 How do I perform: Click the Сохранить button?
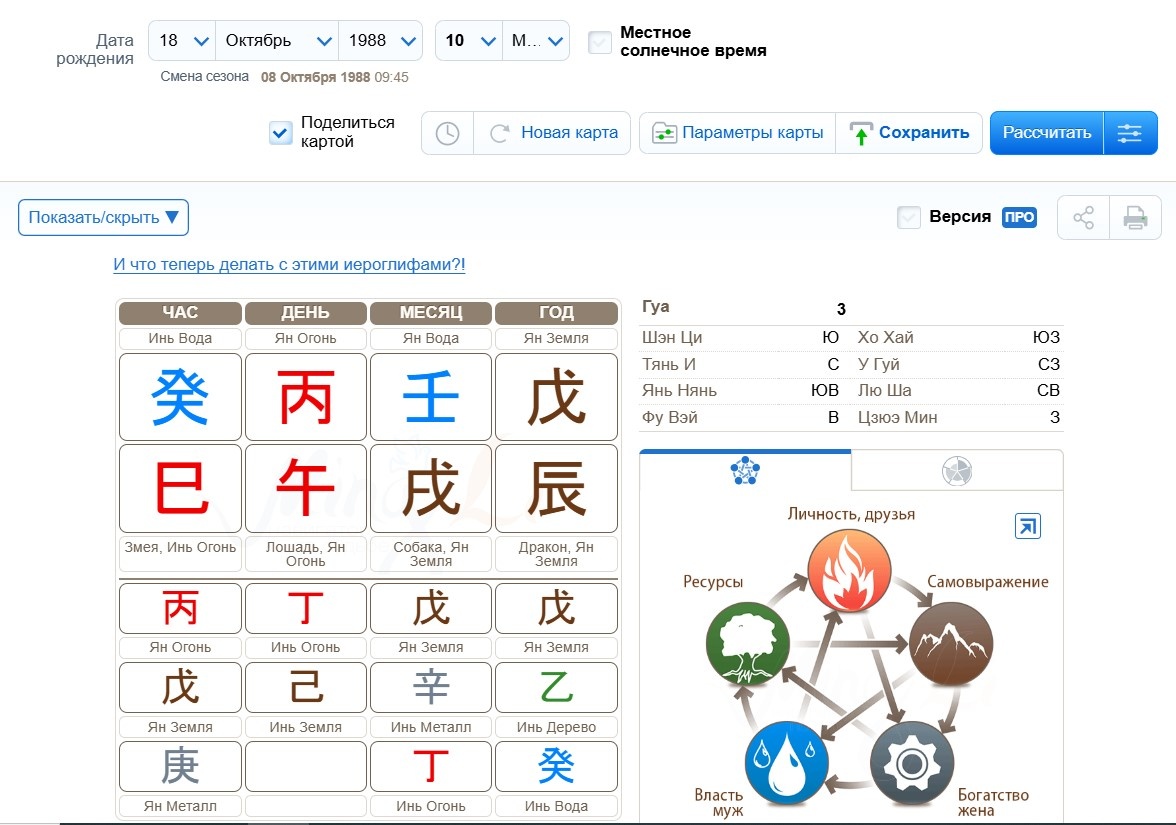point(909,134)
